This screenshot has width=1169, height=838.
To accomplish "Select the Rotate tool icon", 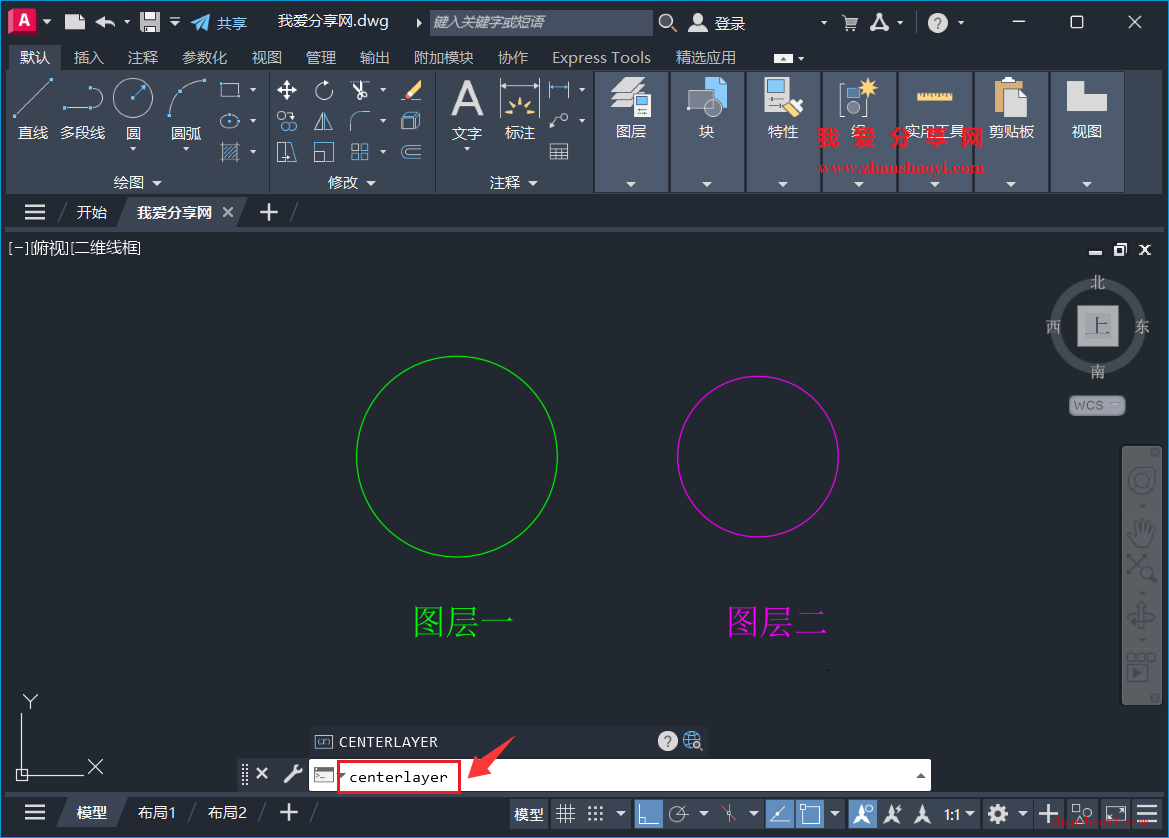I will coord(324,90).
